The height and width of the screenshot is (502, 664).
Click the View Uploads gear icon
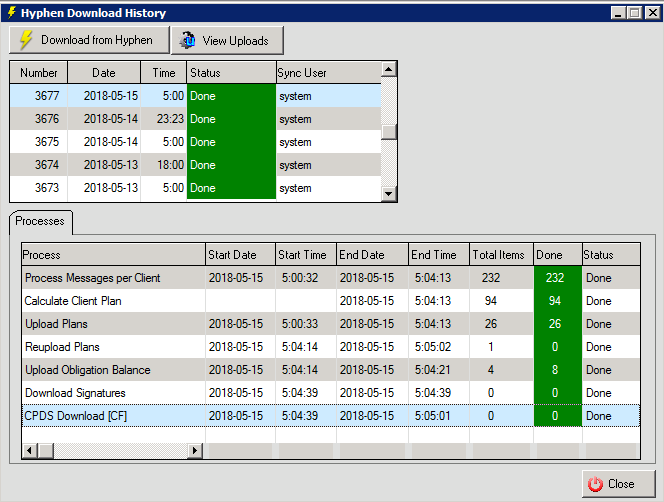(187, 40)
